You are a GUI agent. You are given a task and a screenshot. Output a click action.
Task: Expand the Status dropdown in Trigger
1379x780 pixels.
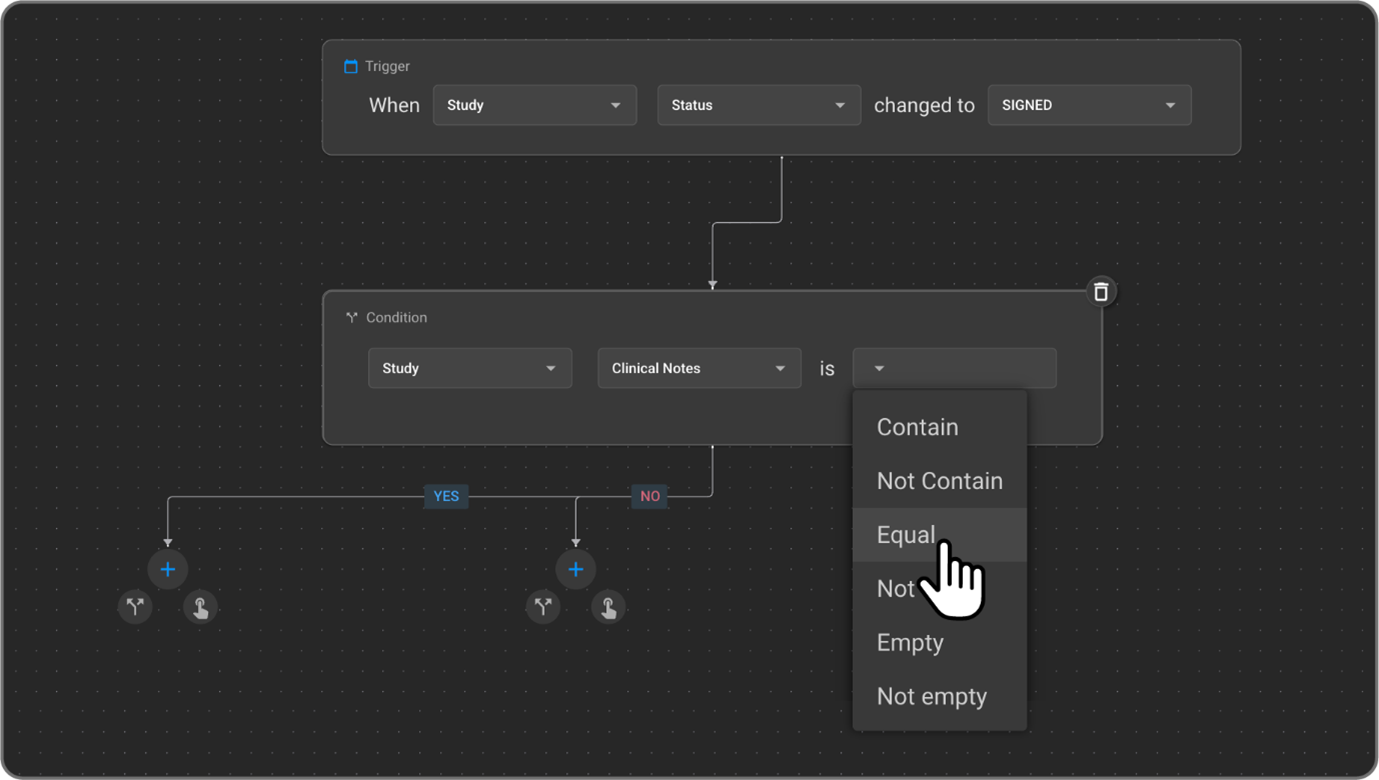point(758,105)
